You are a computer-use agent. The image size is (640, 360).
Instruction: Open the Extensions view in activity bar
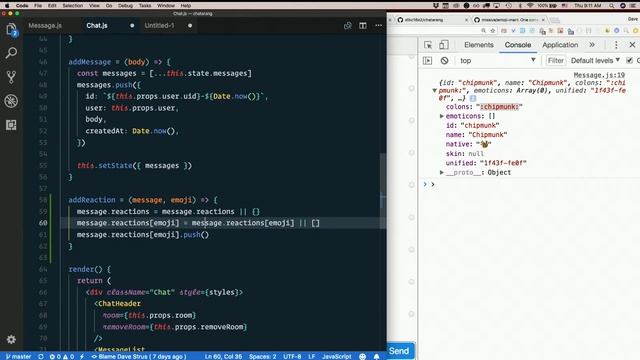coord(11,125)
